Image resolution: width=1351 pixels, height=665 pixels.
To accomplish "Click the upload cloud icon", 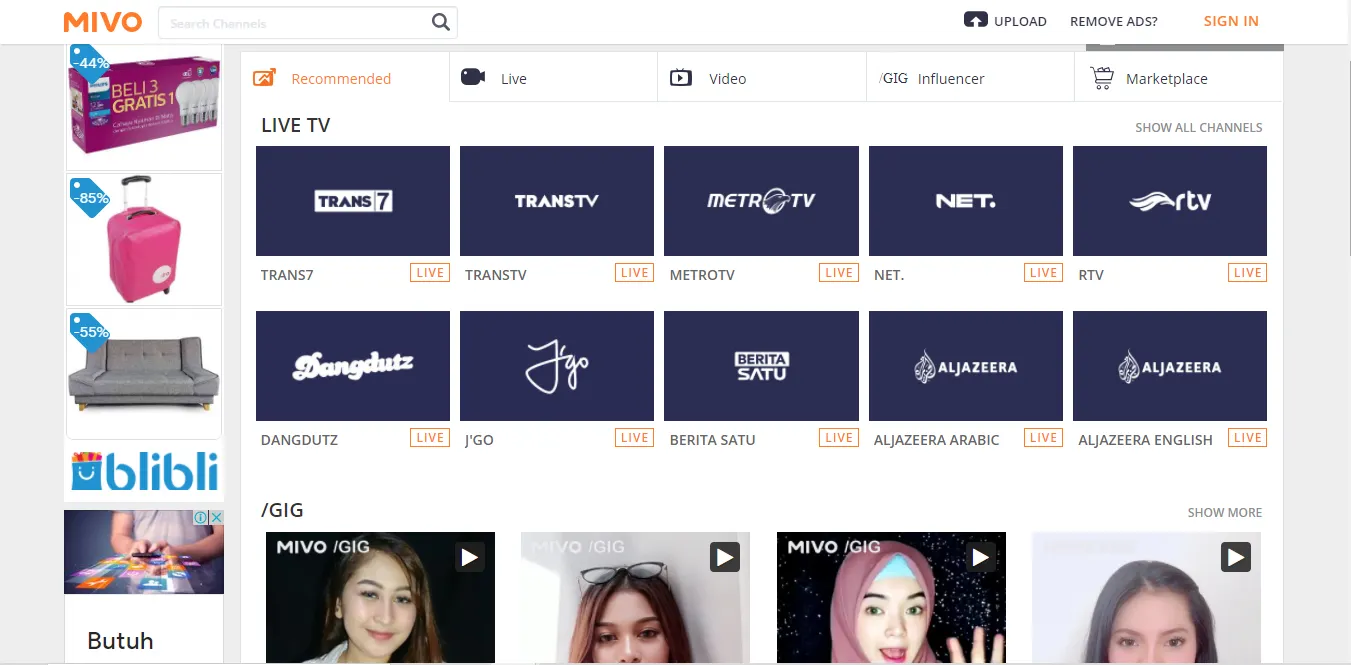I will coord(975,20).
